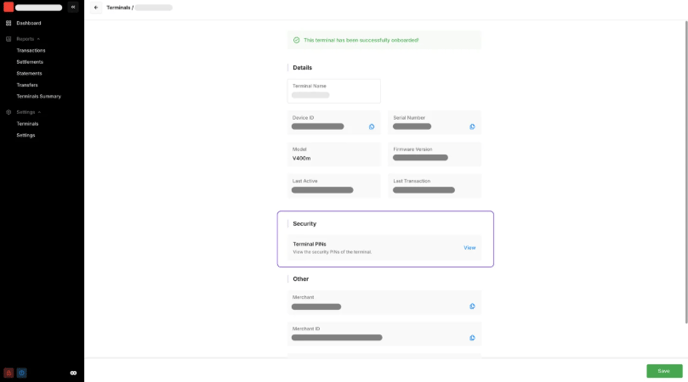Go back using the arrow button
The height and width of the screenshot is (382, 688).
point(96,7)
